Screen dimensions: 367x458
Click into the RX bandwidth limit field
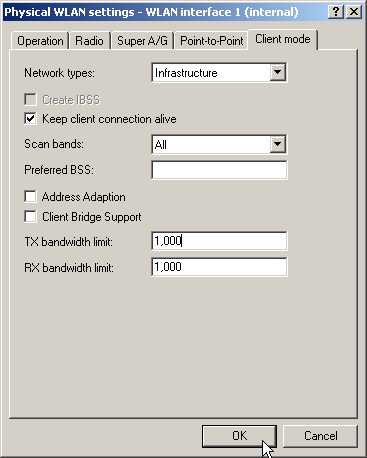[219, 267]
